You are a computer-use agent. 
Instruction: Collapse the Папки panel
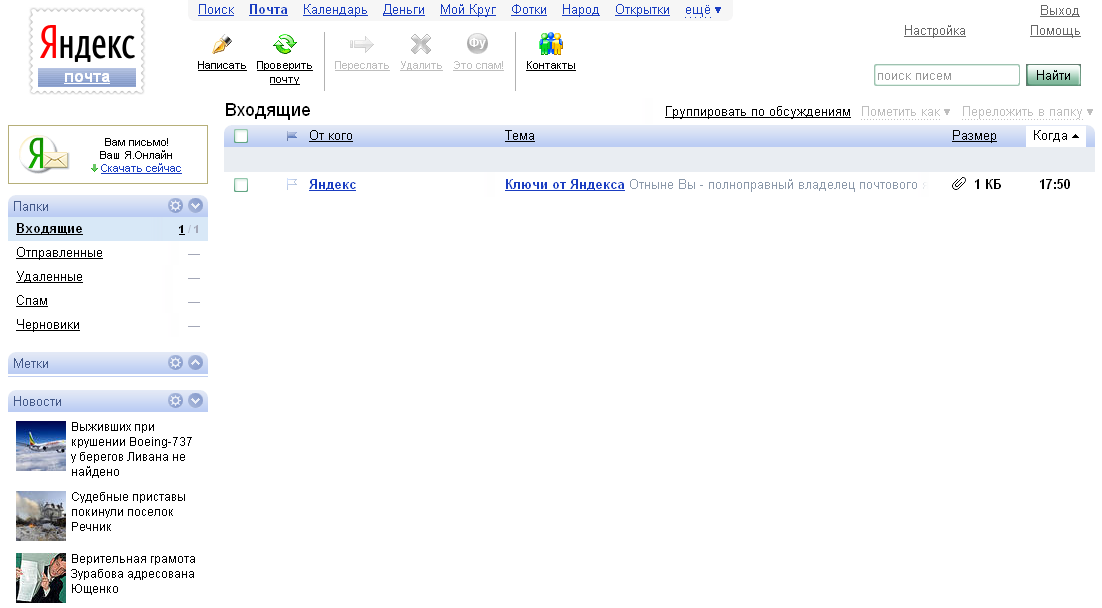pos(195,205)
